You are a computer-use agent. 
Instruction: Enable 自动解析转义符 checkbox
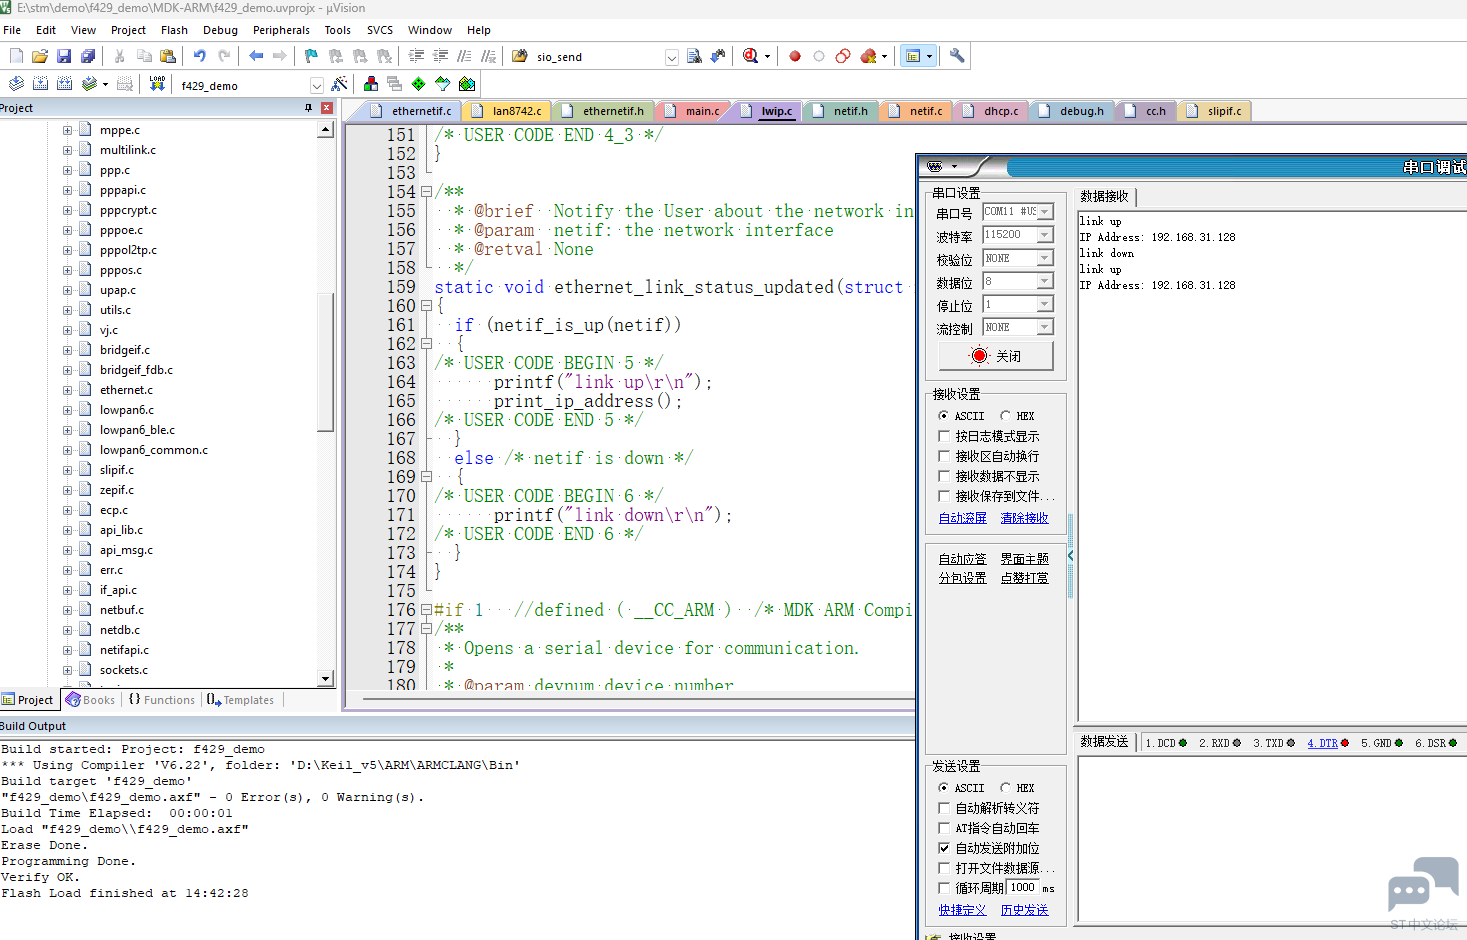pyautogui.click(x=944, y=808)
